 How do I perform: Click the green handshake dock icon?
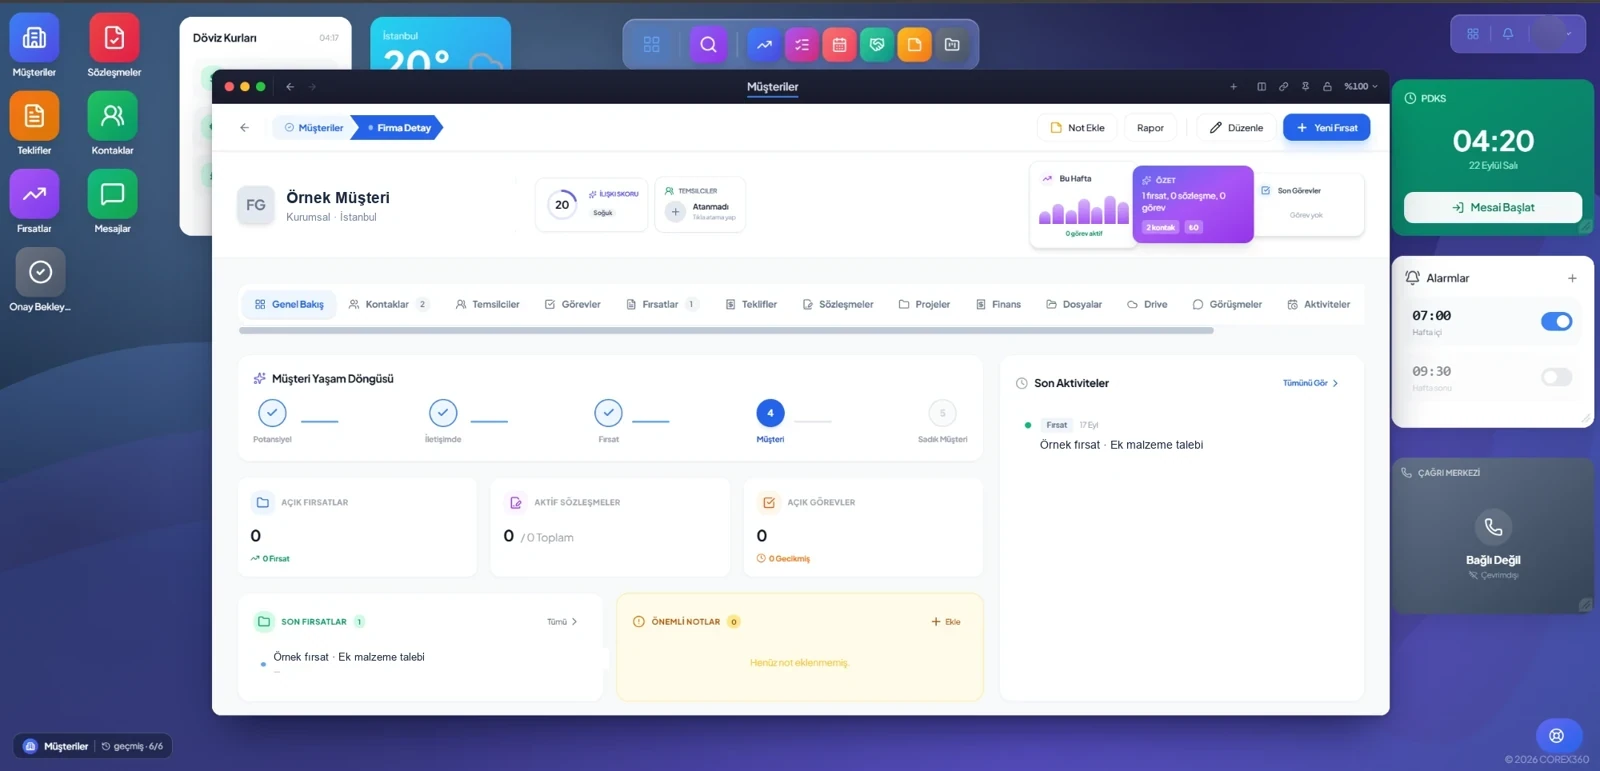[877, 44]
